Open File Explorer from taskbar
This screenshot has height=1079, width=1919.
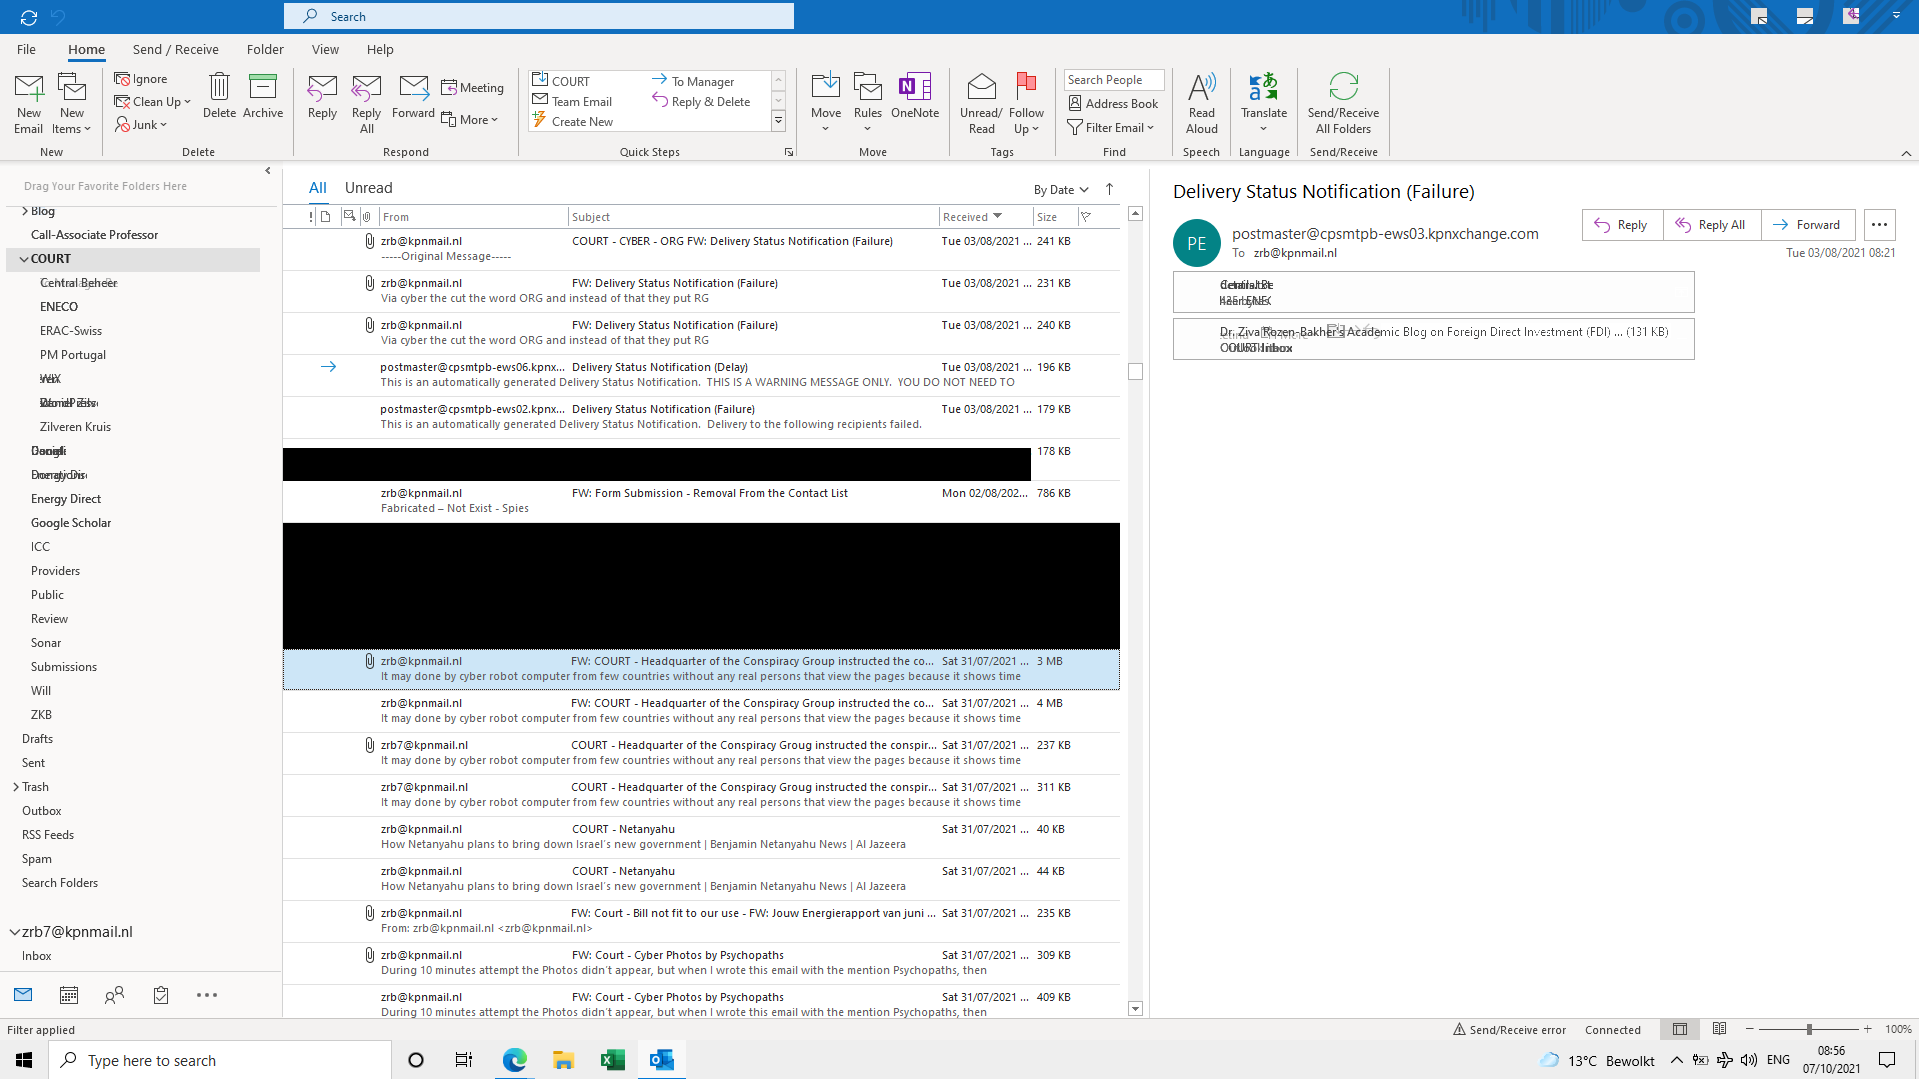tap(563, 1060)
